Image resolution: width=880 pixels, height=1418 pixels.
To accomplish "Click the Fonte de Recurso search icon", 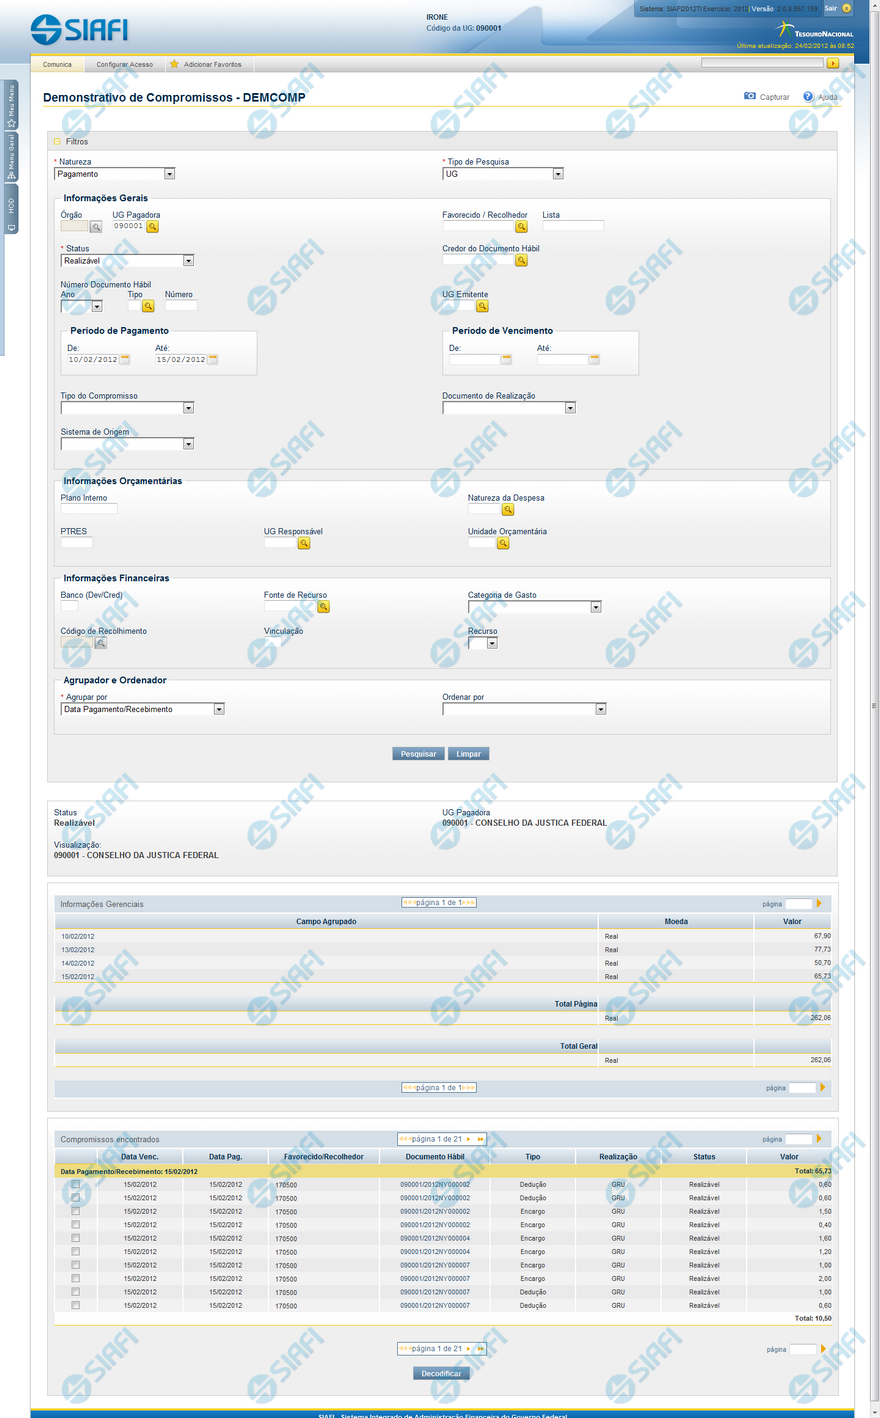I will pyautogui.click(x=323, y=607).
